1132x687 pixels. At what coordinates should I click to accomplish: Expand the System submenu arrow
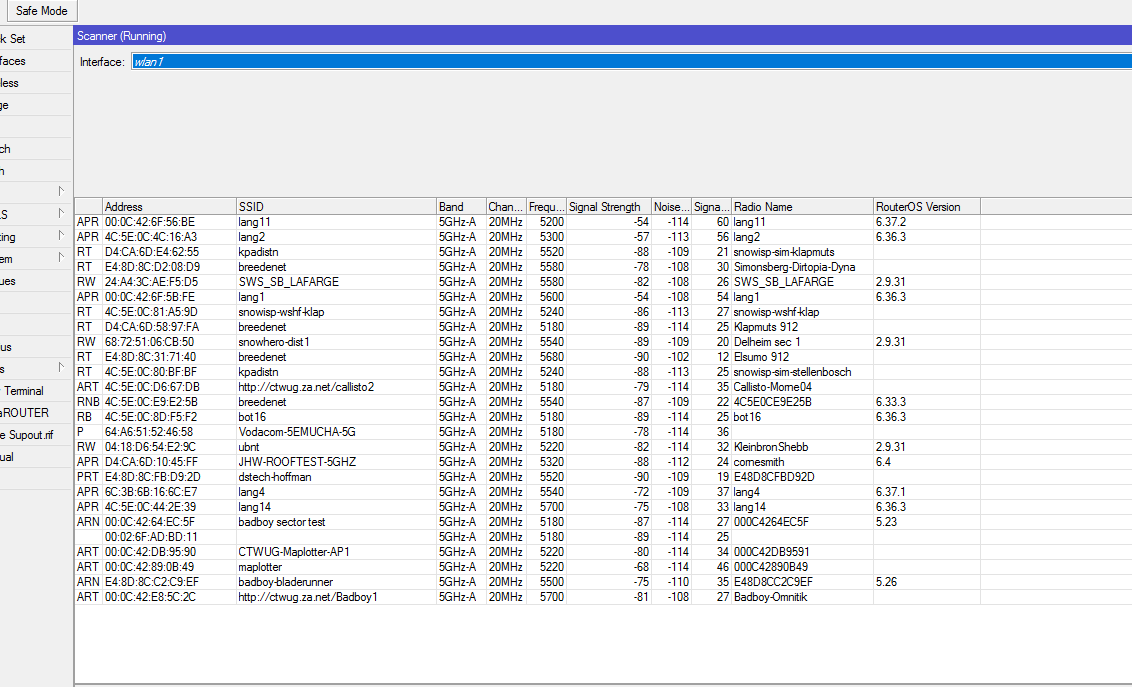[60, 259]
